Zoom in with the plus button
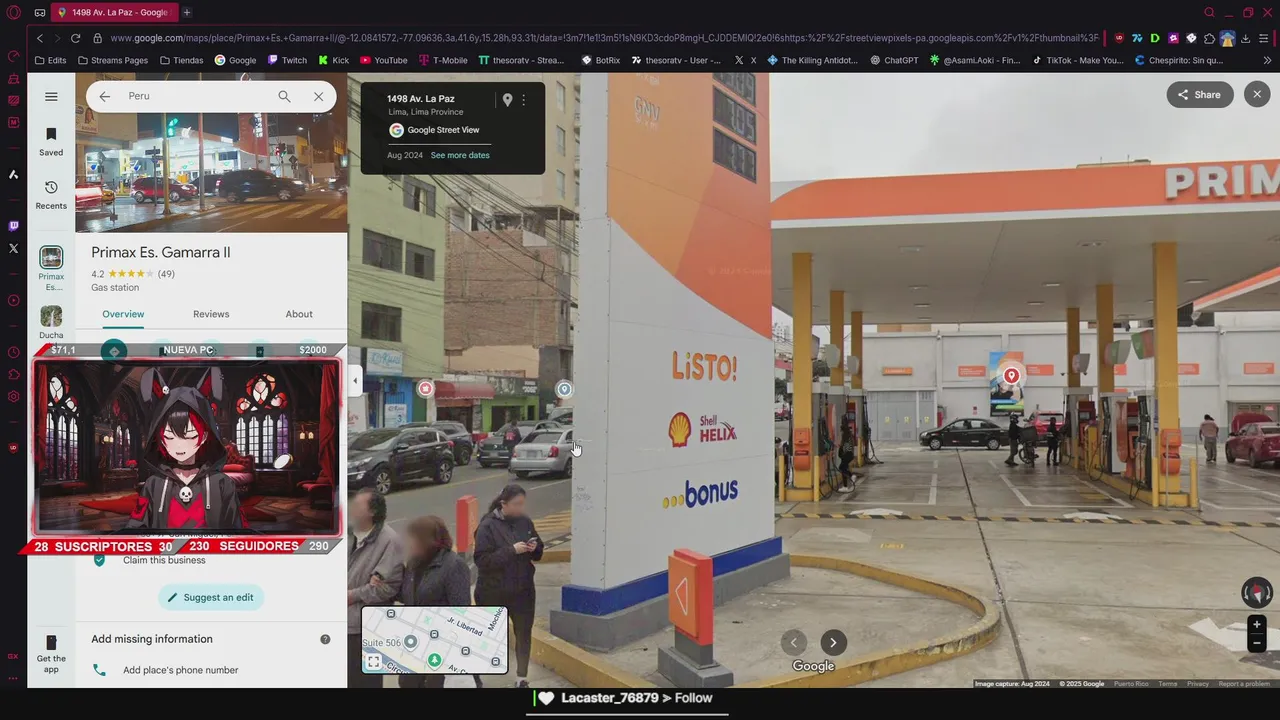The width and height of the screenshot is (1280, 720). click(x=1257, y=625)
